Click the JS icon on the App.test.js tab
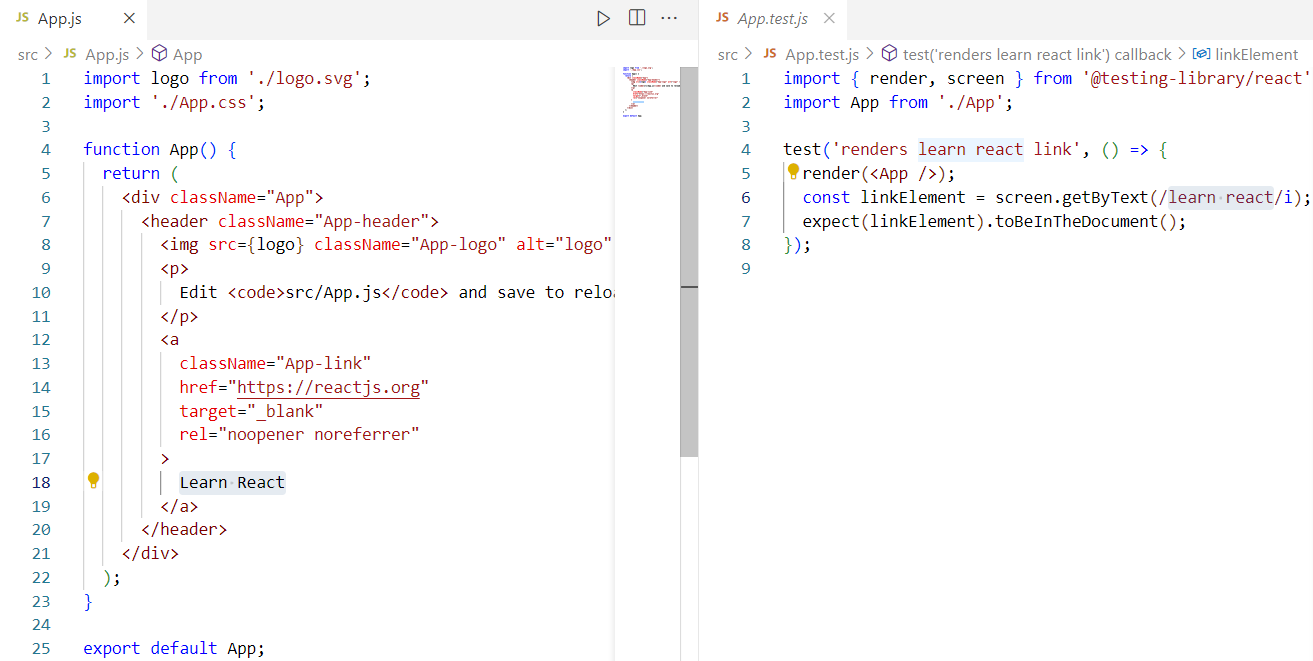This screenshot has height=661, width=1313. click(x=721, y=18)
